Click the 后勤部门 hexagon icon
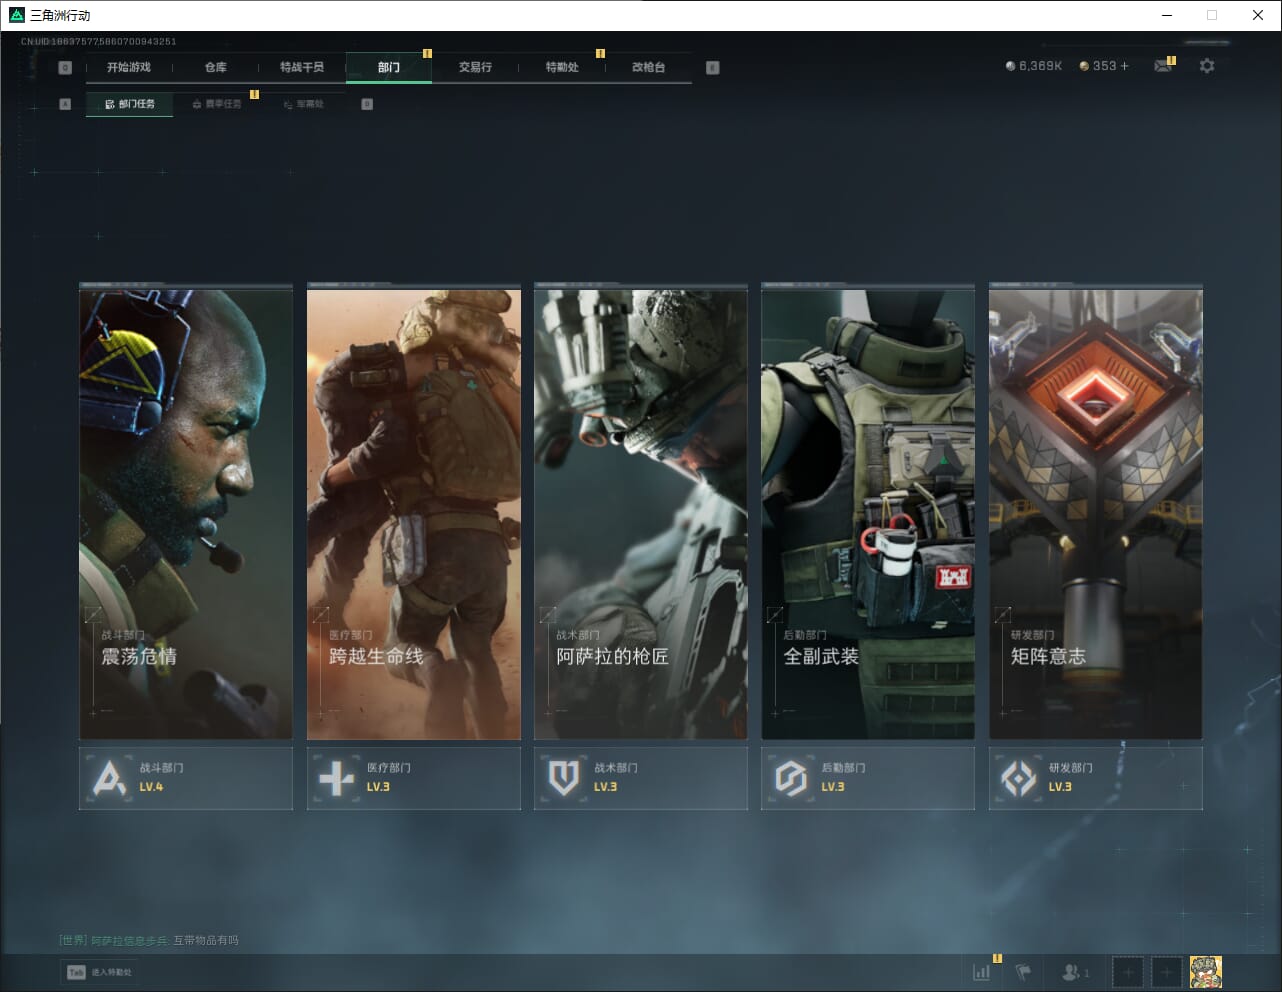 791,778
